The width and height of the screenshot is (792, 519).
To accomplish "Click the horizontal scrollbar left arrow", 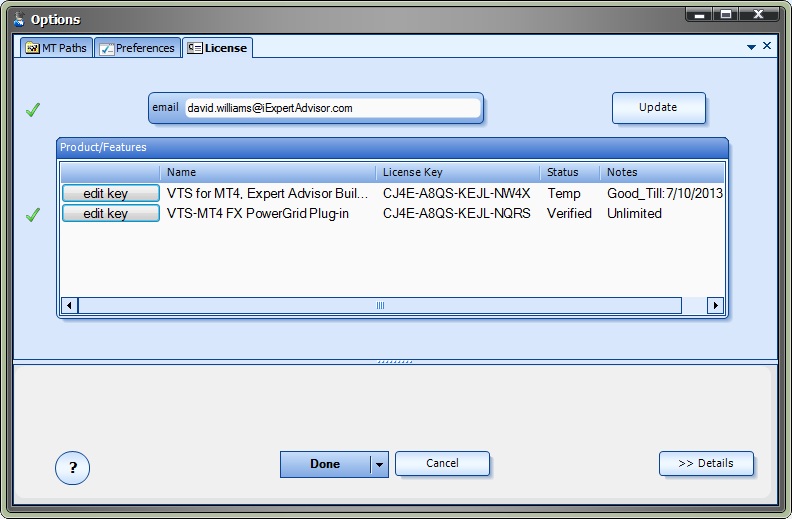I will click(69, 305).
